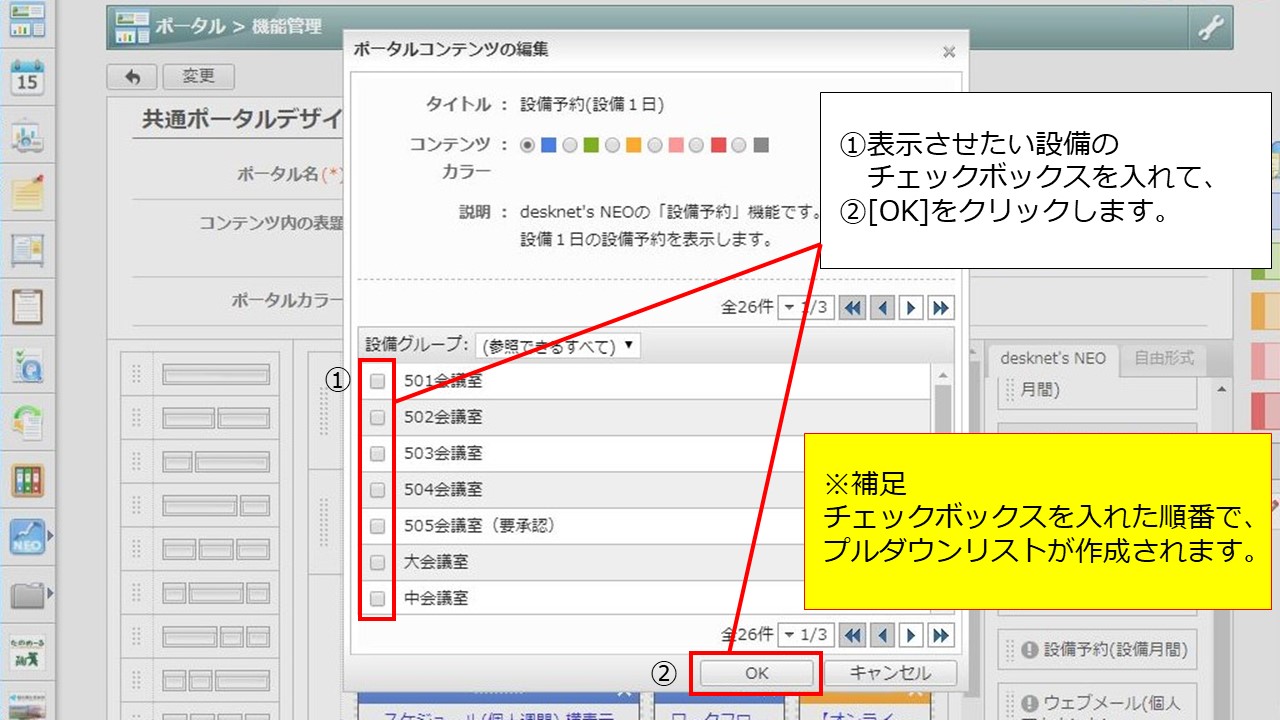Open the bottom 1/3 page selector dropdown
The image size is (1280, 720).
pos(804,635)
